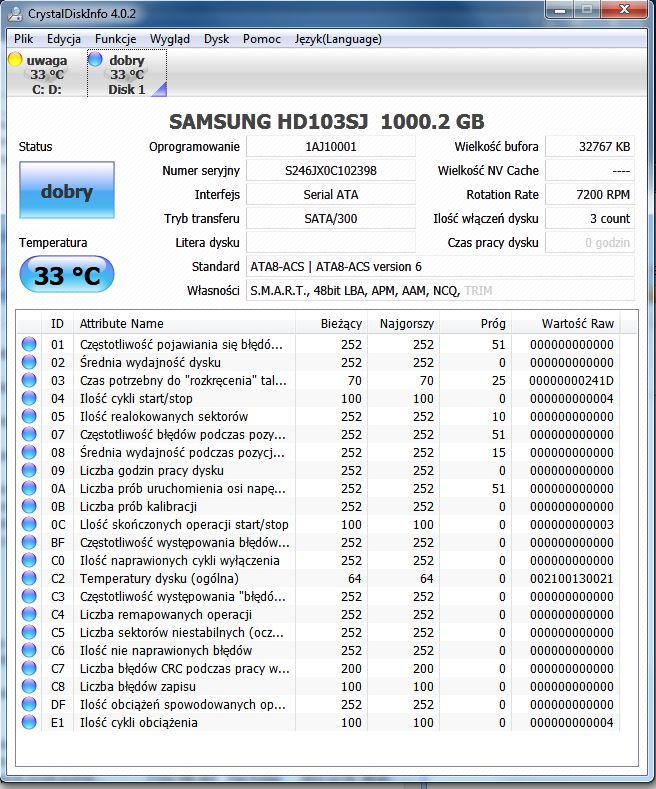
Task: Select the row Liczba godzin pracy dysku
Action: [319, 470]
